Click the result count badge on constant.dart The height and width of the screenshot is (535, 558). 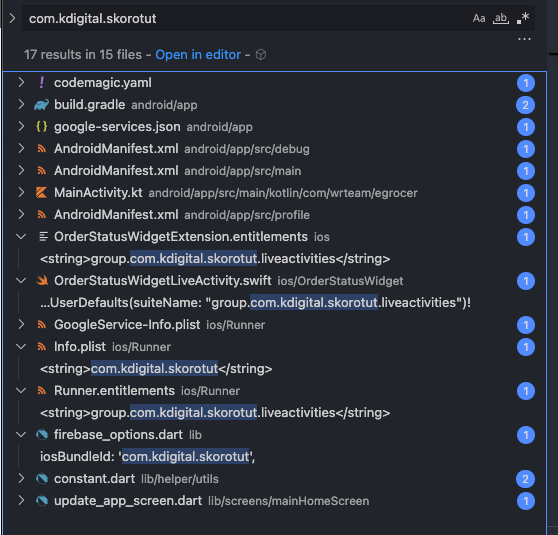pyautogui.click(x=525, y=479)
